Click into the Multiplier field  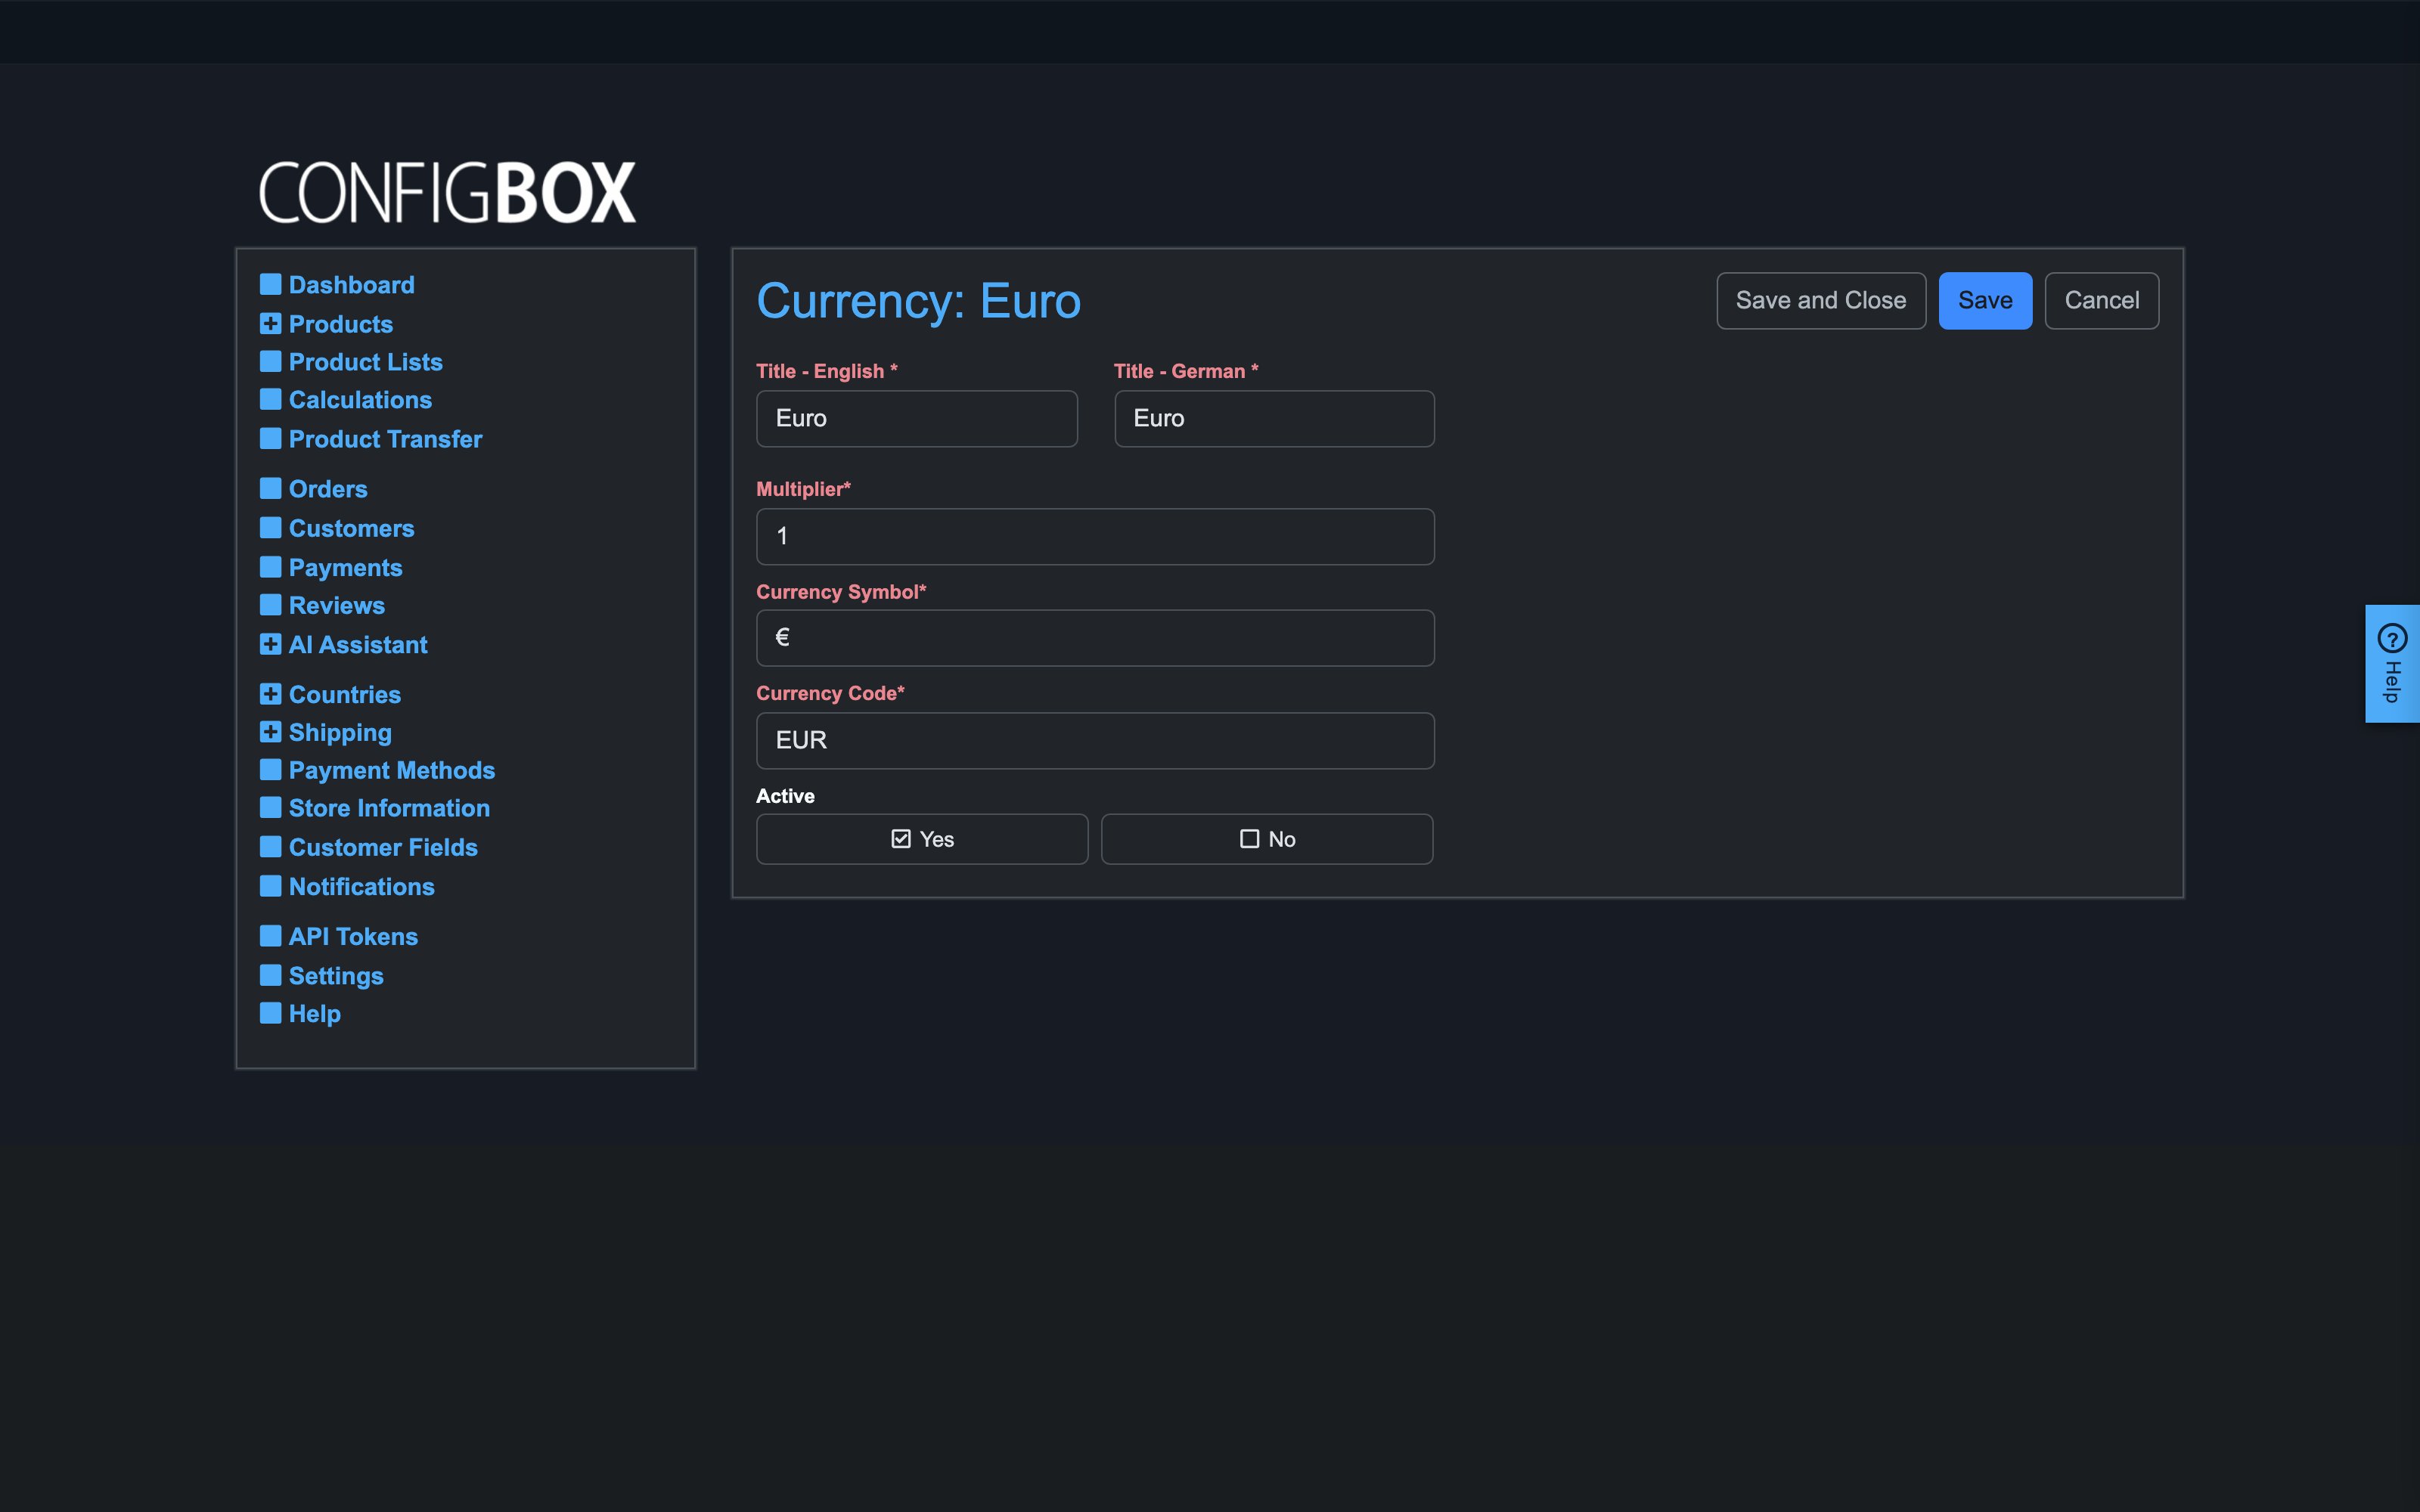(x=1095, y=537)
